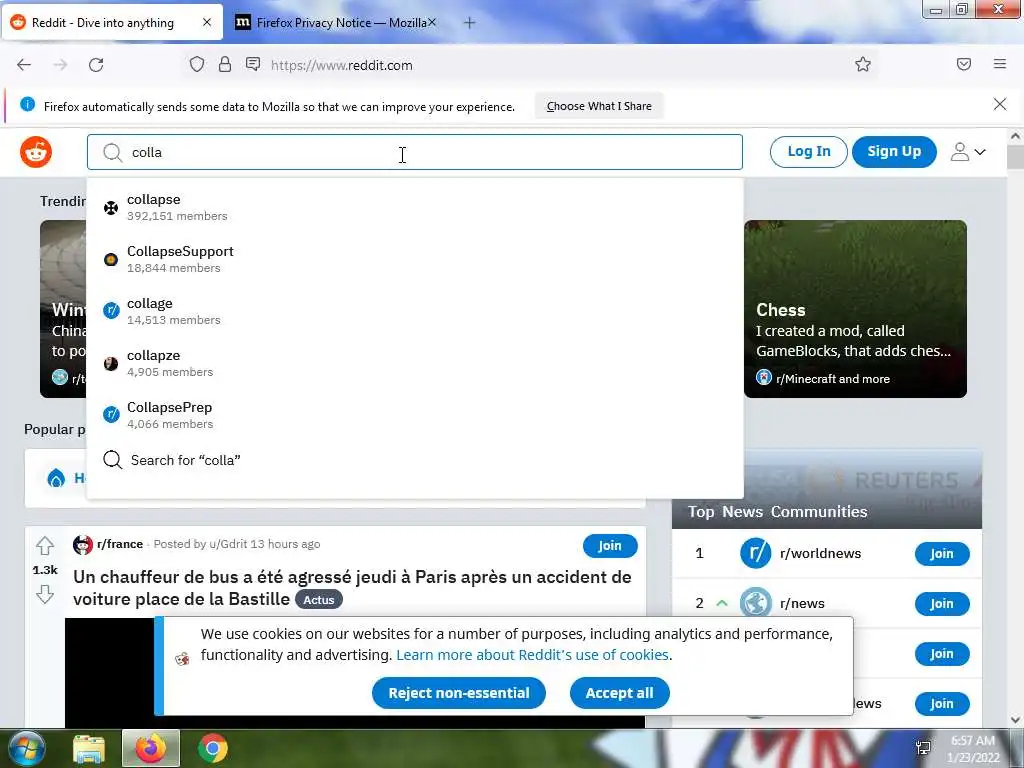This screenshot has width=1024, height=768.
Task: Open a new tab with plus icon
Action: pos(470,23)
